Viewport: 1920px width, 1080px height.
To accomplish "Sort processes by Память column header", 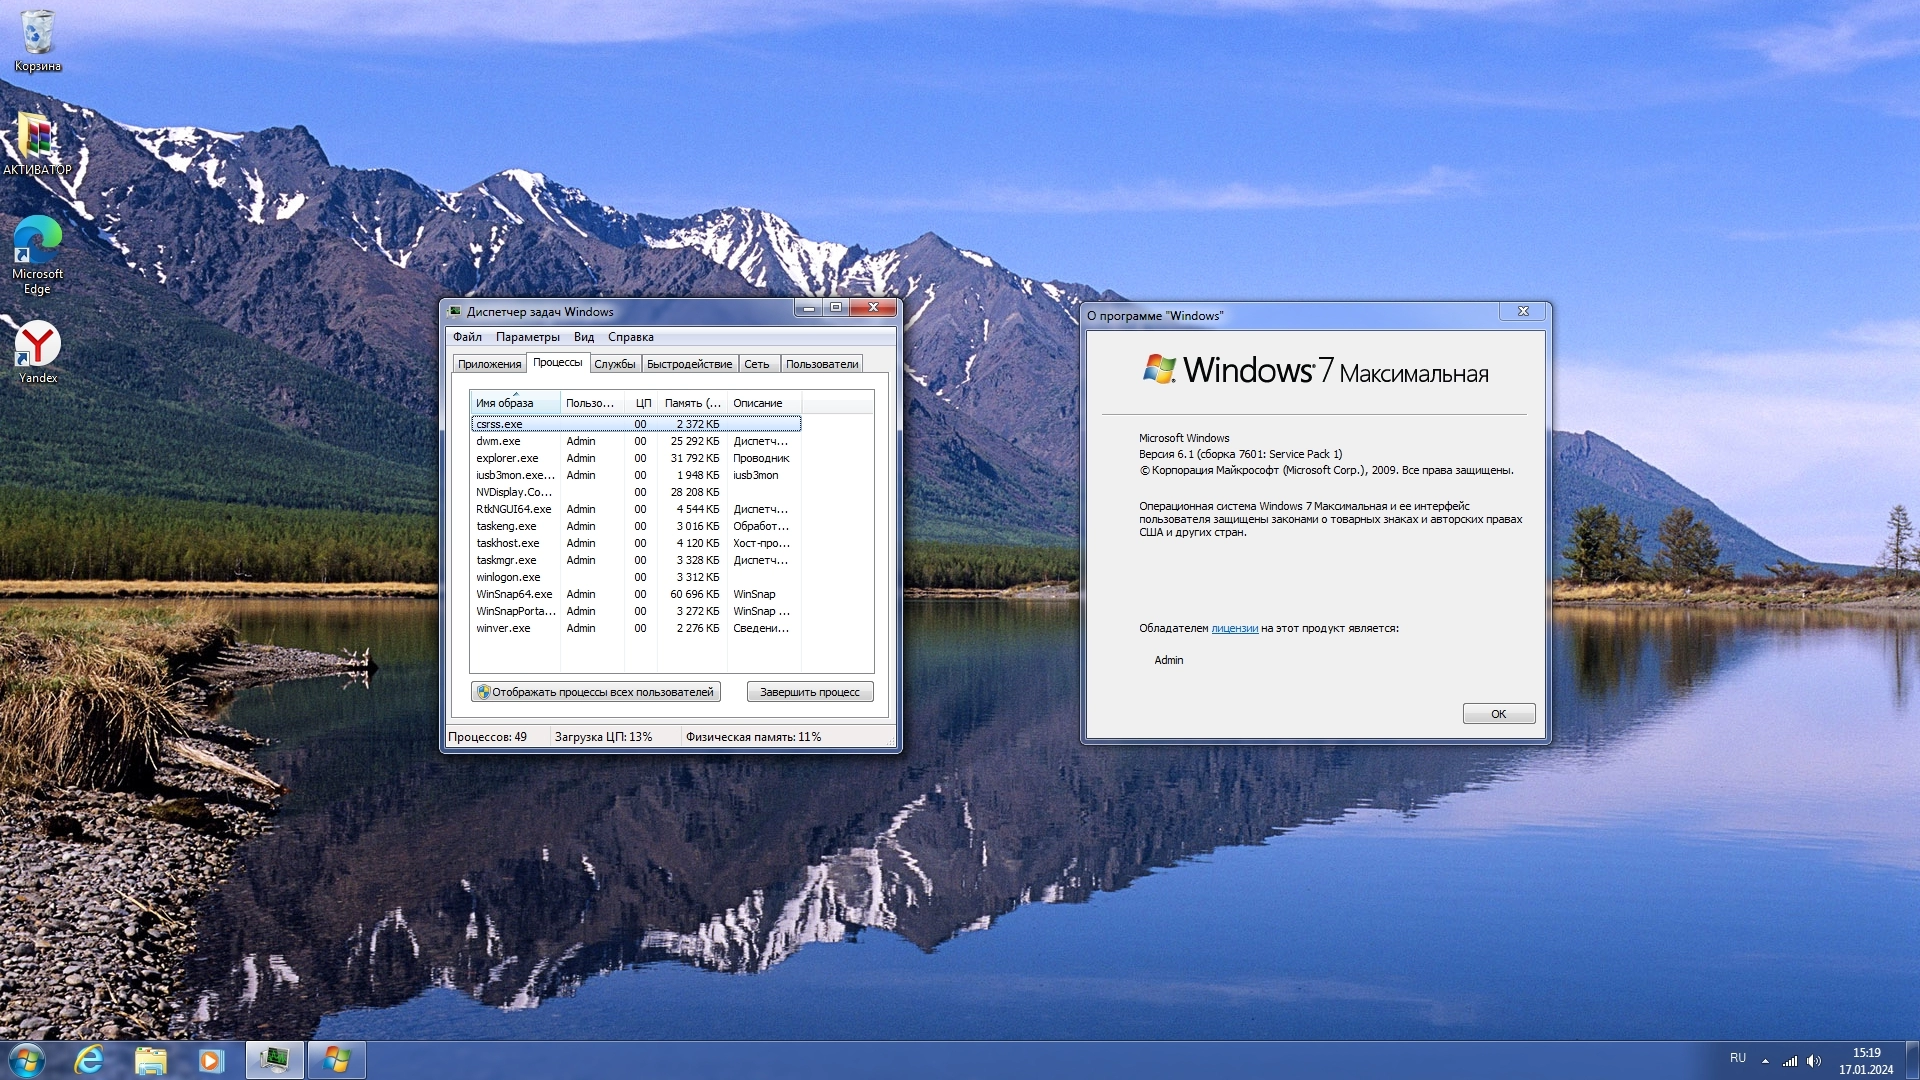I will click(691, 403).
